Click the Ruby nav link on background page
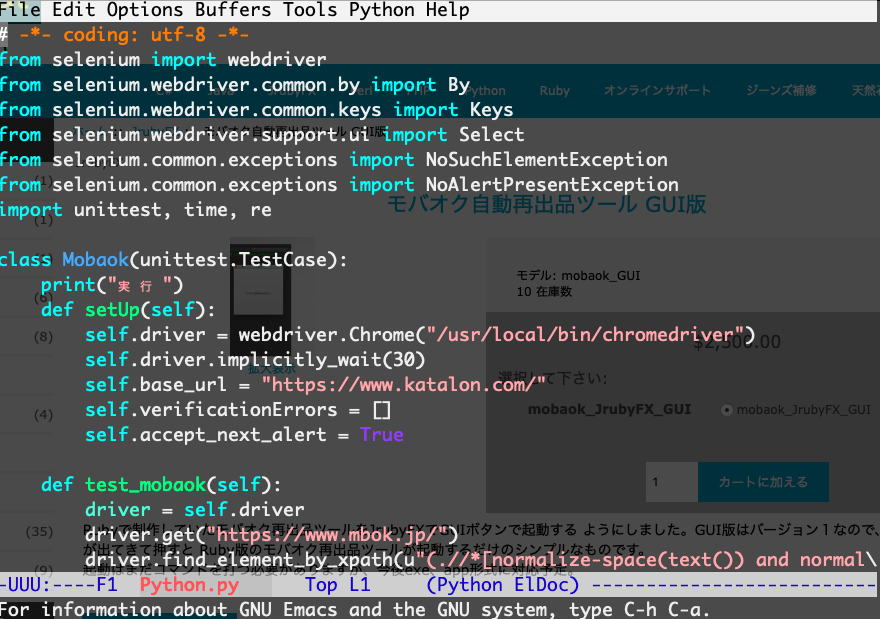Image resolution: width=880 pixels, height=619 pixels. (554, 90)
